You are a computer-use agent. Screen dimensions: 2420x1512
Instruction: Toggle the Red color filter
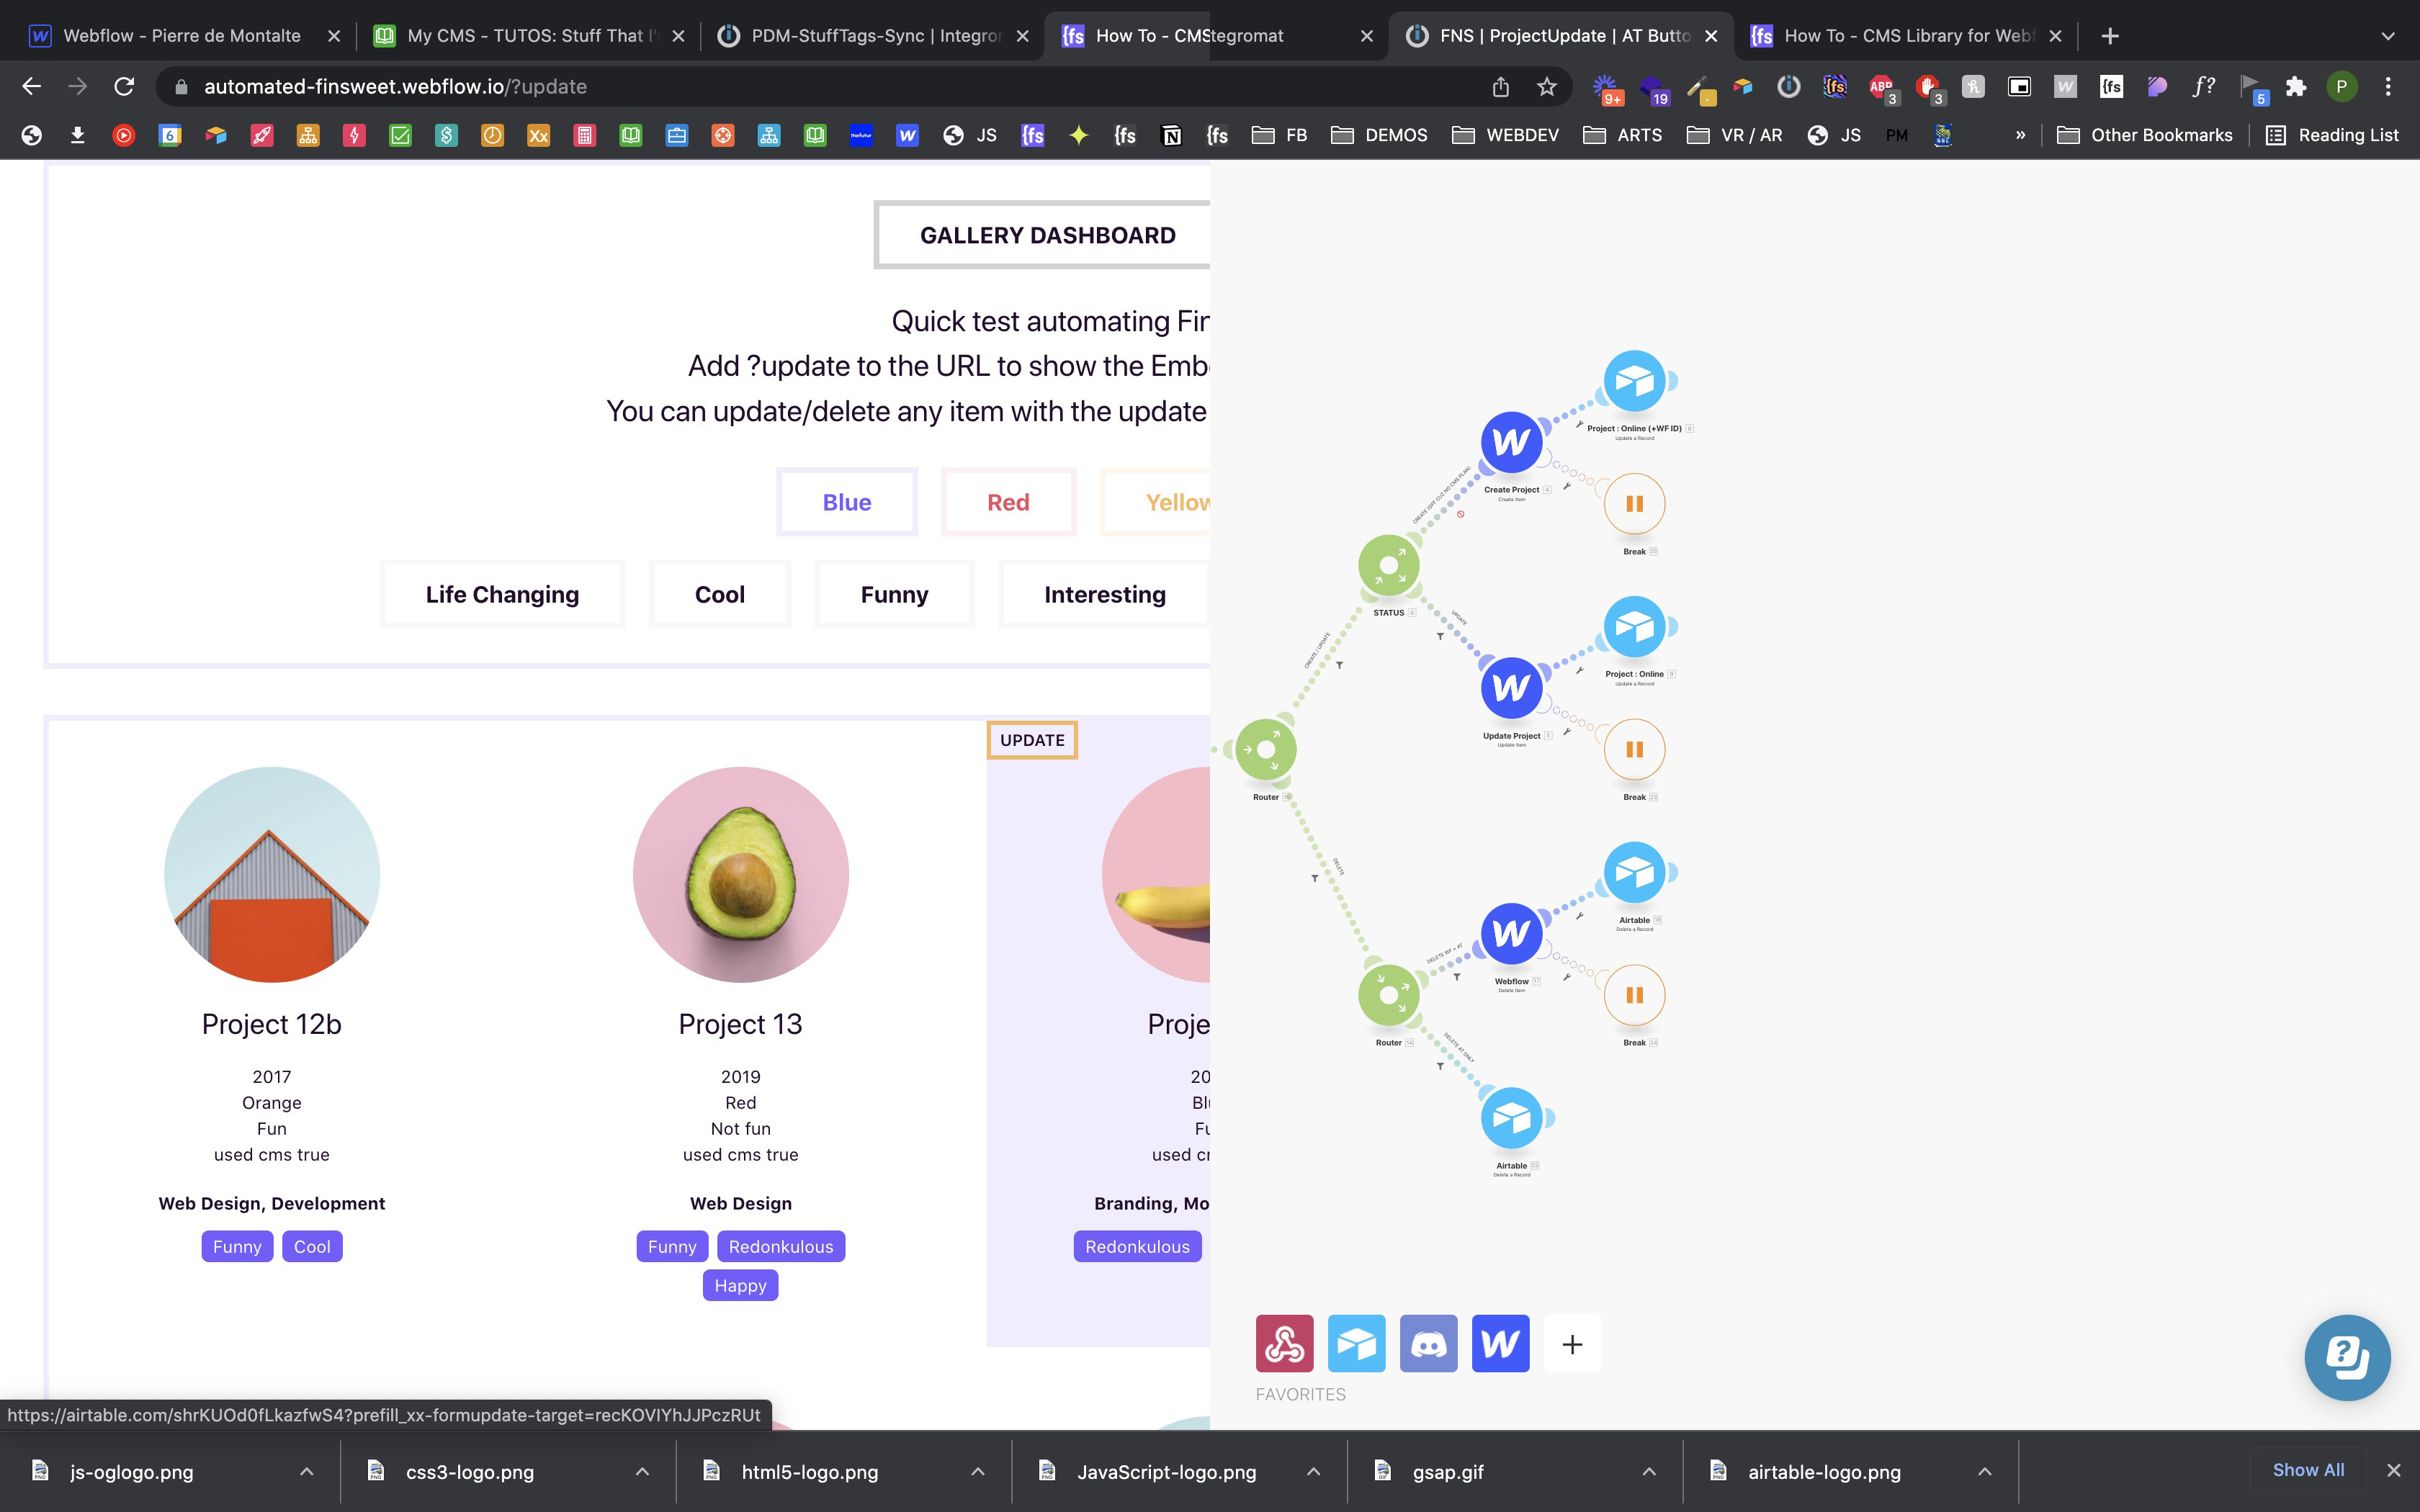[x=1008, y=502]
